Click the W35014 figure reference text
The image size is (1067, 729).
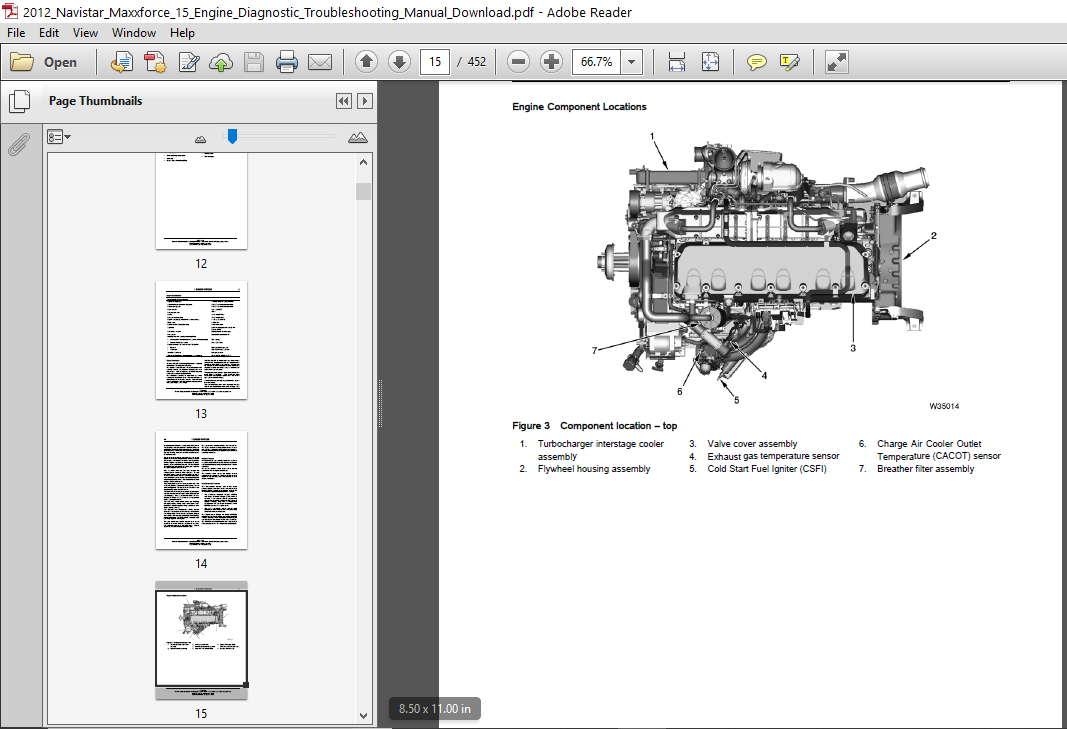point(945,406)
